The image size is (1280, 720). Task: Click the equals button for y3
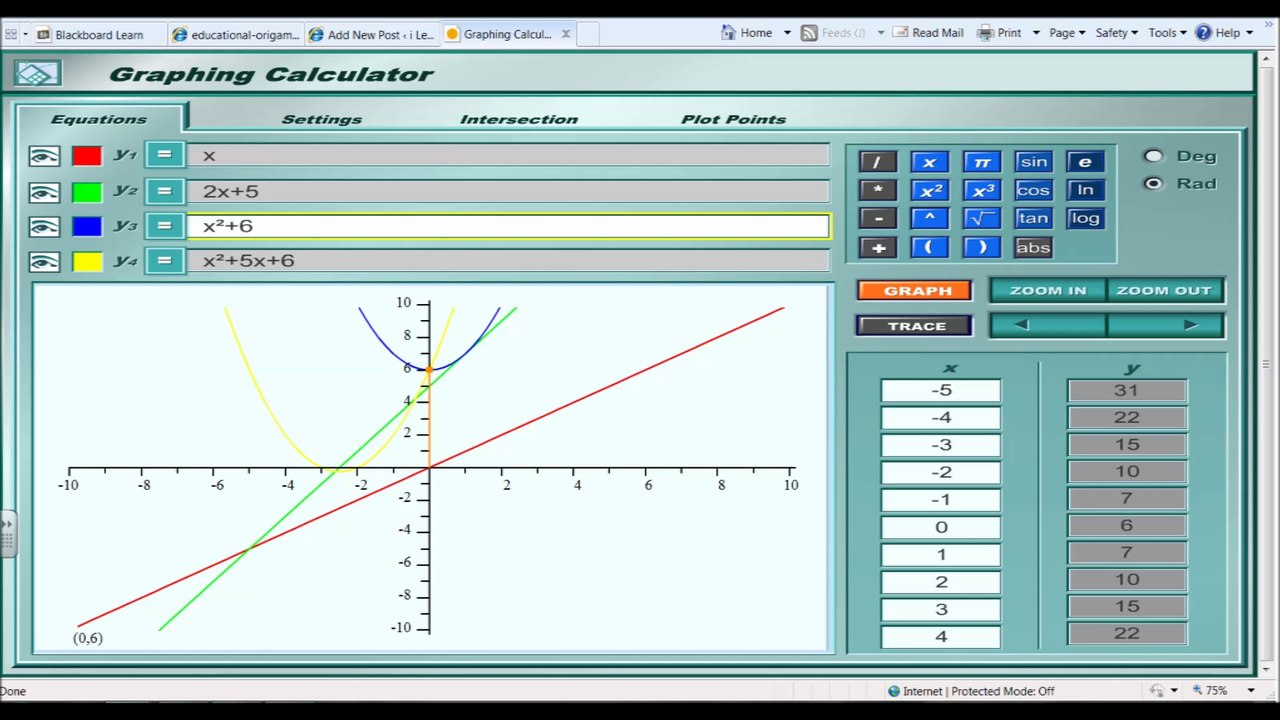165,226
